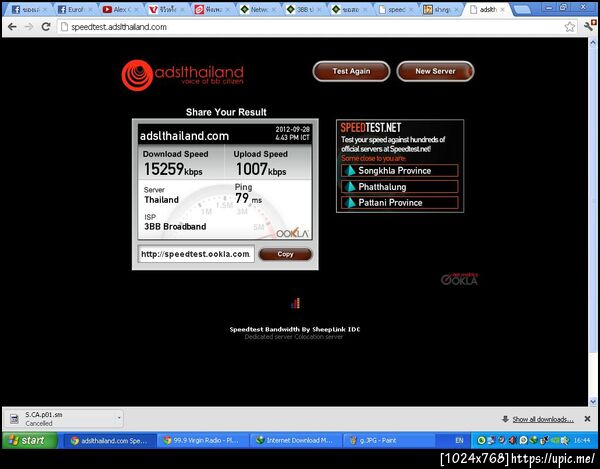Click the Ookla logo in result card
Image resolution: width=600 pixels, height=469 pixels.
click(x=292, y=233)
